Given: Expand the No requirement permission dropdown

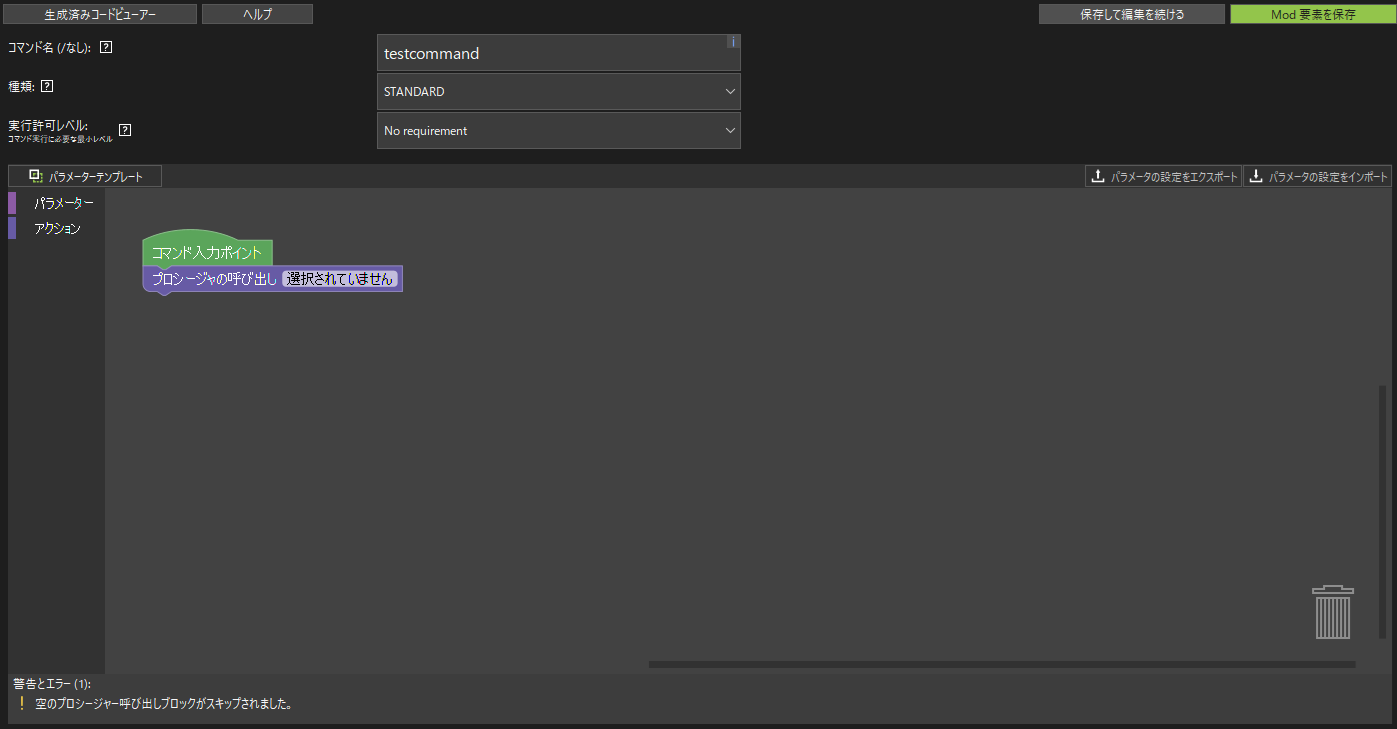Looking at the screenshot, I should (x=558, y=131).
